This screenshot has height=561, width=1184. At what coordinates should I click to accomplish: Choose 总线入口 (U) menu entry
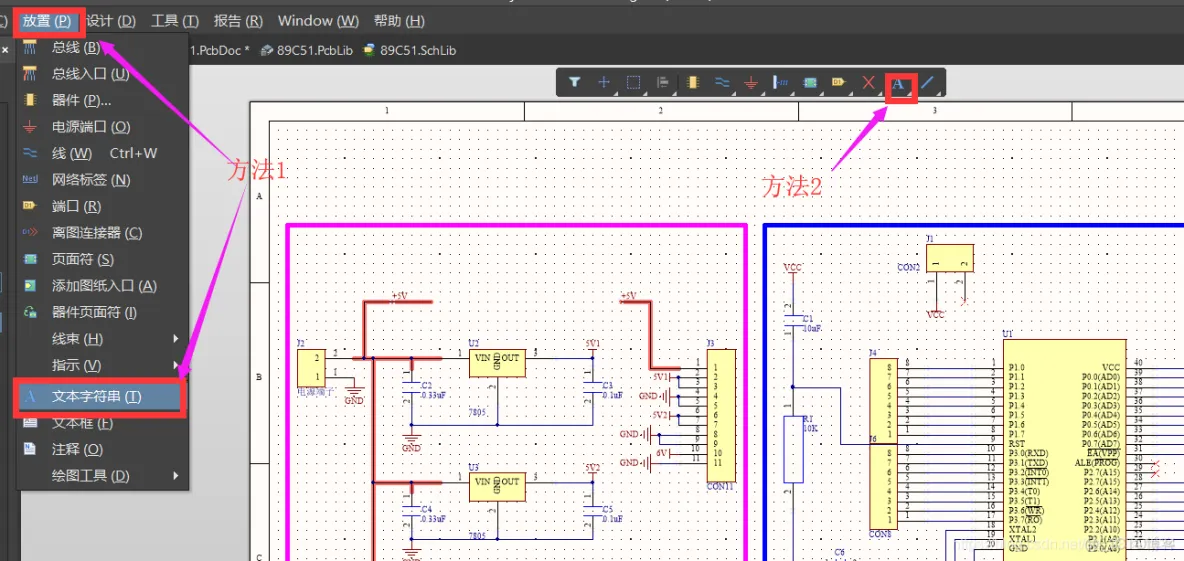[103, 74]
